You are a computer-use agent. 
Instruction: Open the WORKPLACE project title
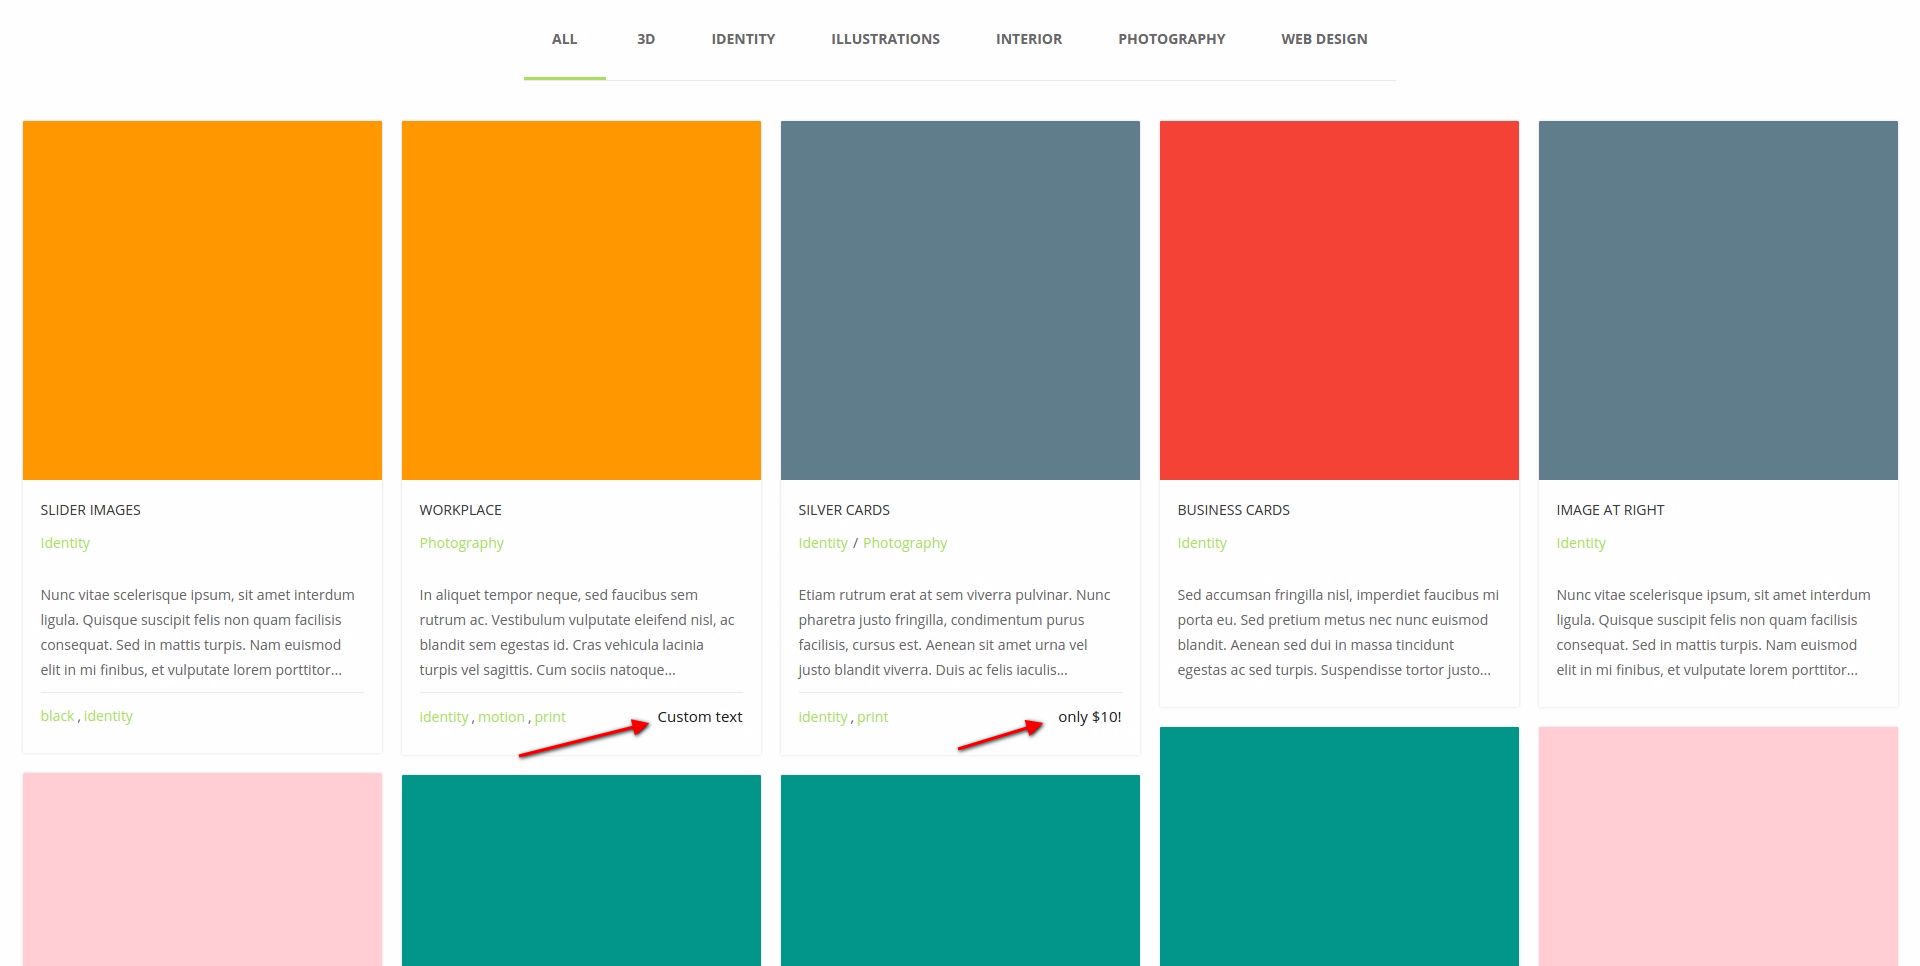click(460, 510)
